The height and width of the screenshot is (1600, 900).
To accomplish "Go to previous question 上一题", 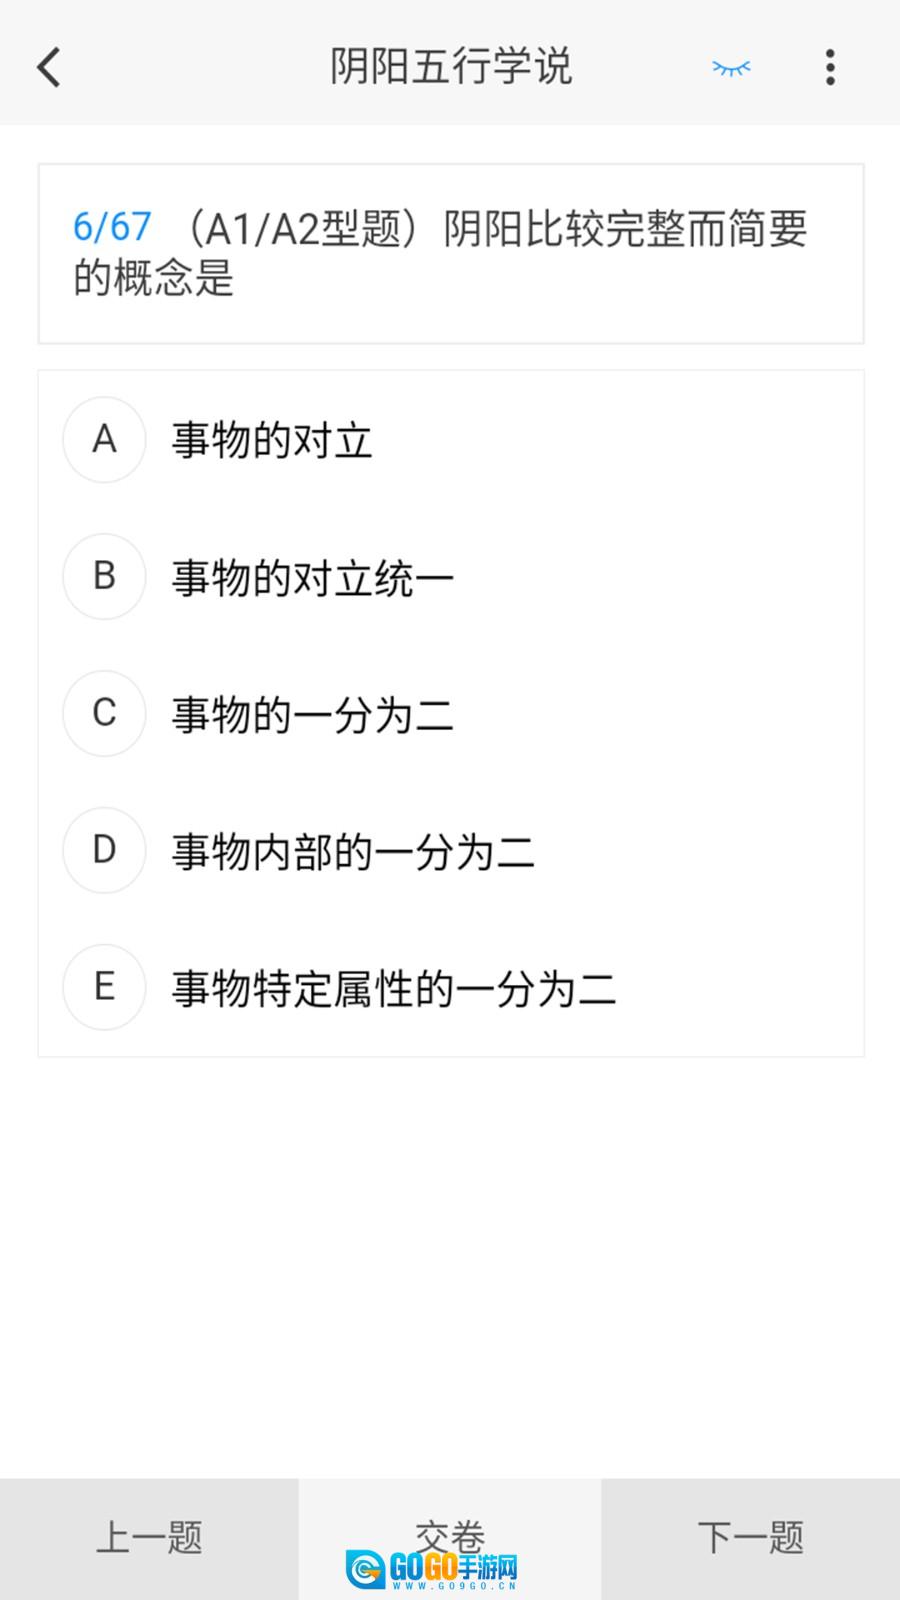I will point(149,1538).
